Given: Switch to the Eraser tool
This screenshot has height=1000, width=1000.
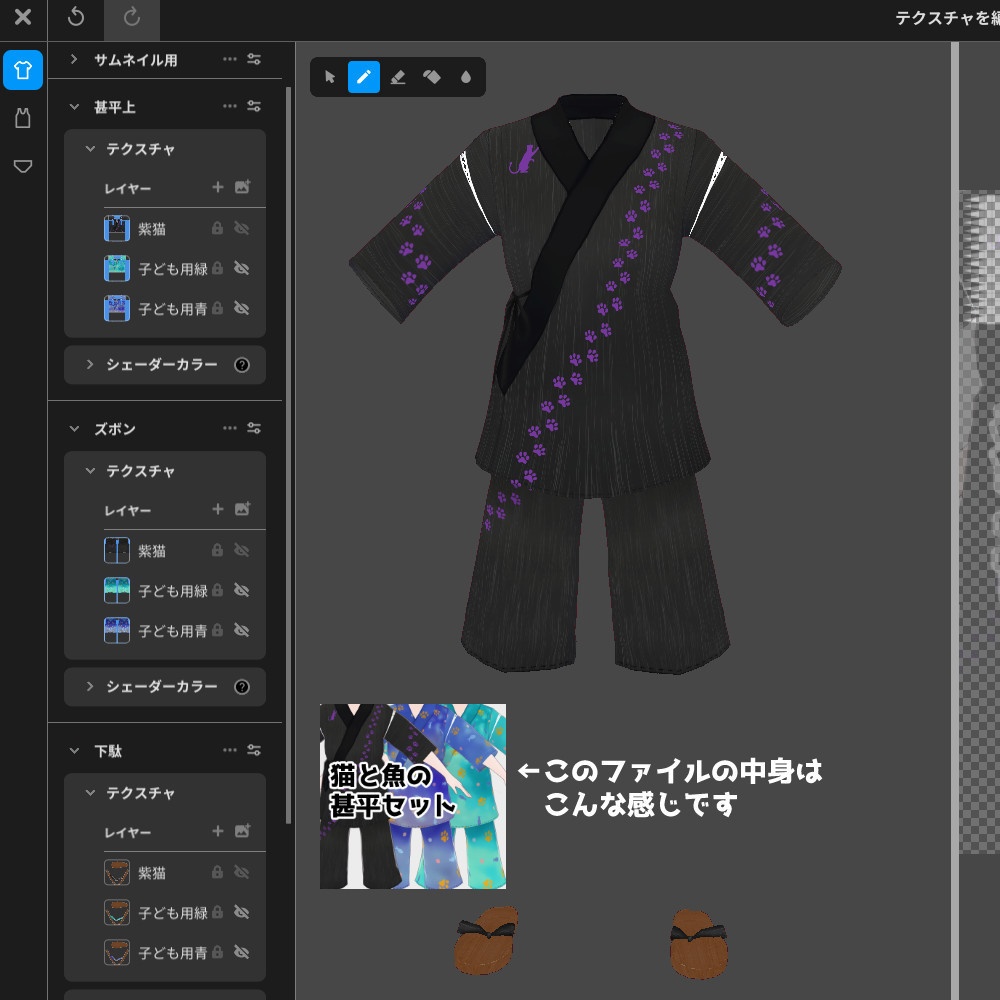Looking at the screenshot, I should tap(398, 77).
